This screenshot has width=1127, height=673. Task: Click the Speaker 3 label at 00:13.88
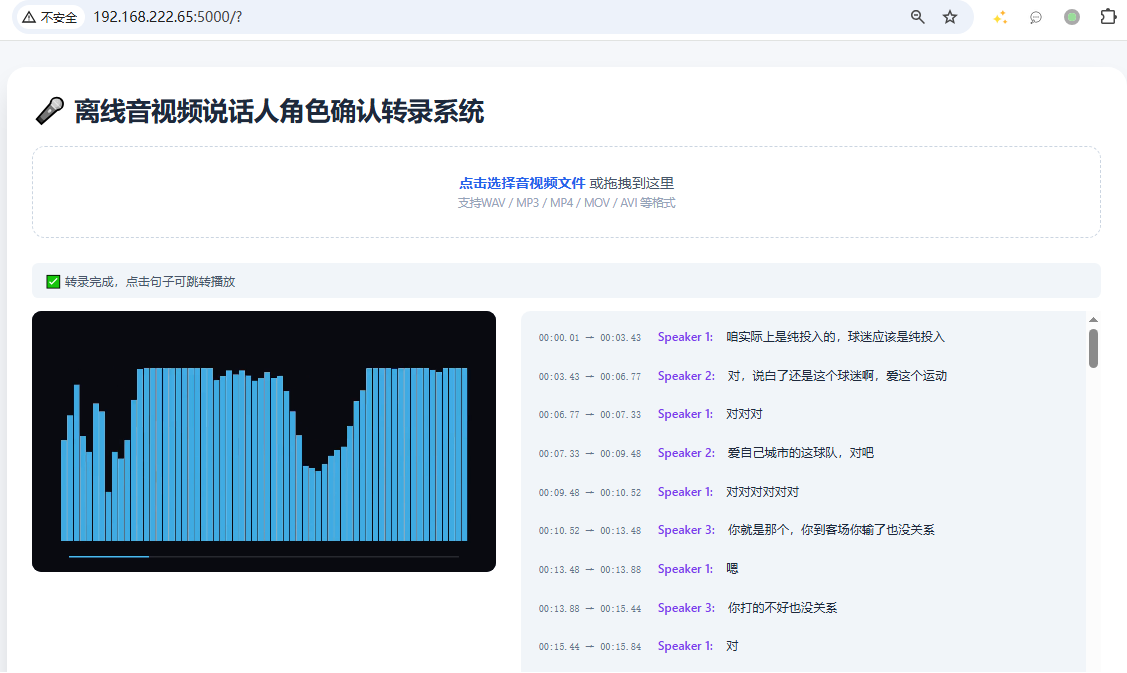coord(686,608)
